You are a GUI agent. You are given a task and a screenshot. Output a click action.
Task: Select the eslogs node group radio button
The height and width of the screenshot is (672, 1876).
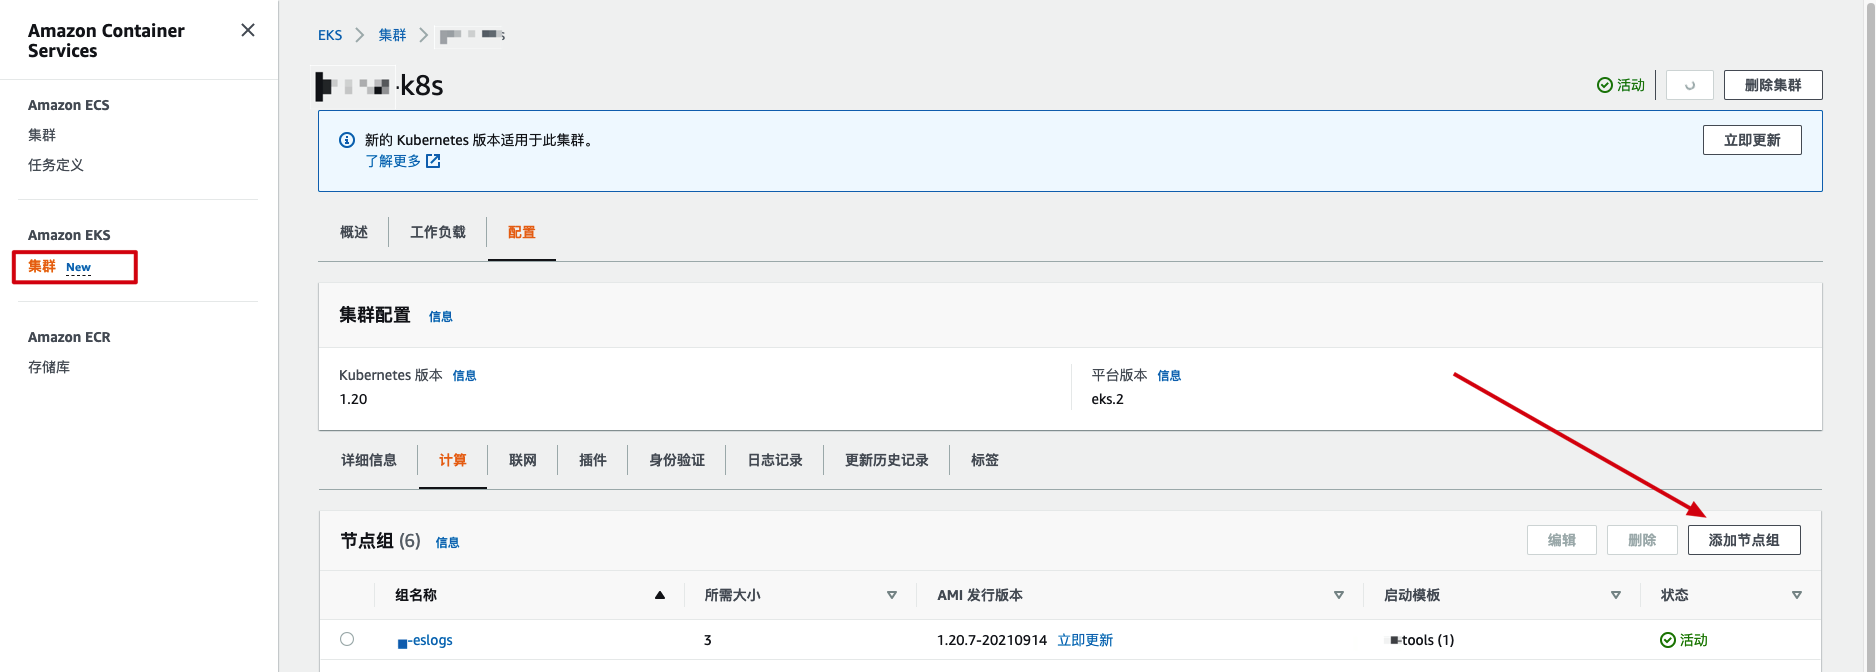pyautogui.click(x=347, y=639)
